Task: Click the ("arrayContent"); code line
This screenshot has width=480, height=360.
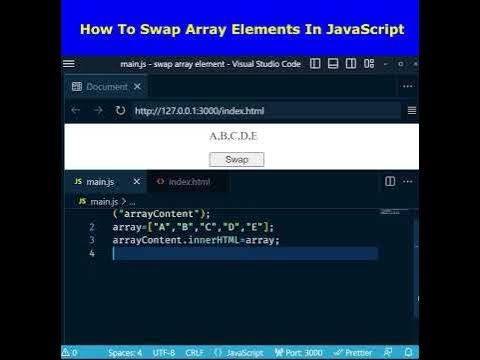Action: (x=162, y=214)
